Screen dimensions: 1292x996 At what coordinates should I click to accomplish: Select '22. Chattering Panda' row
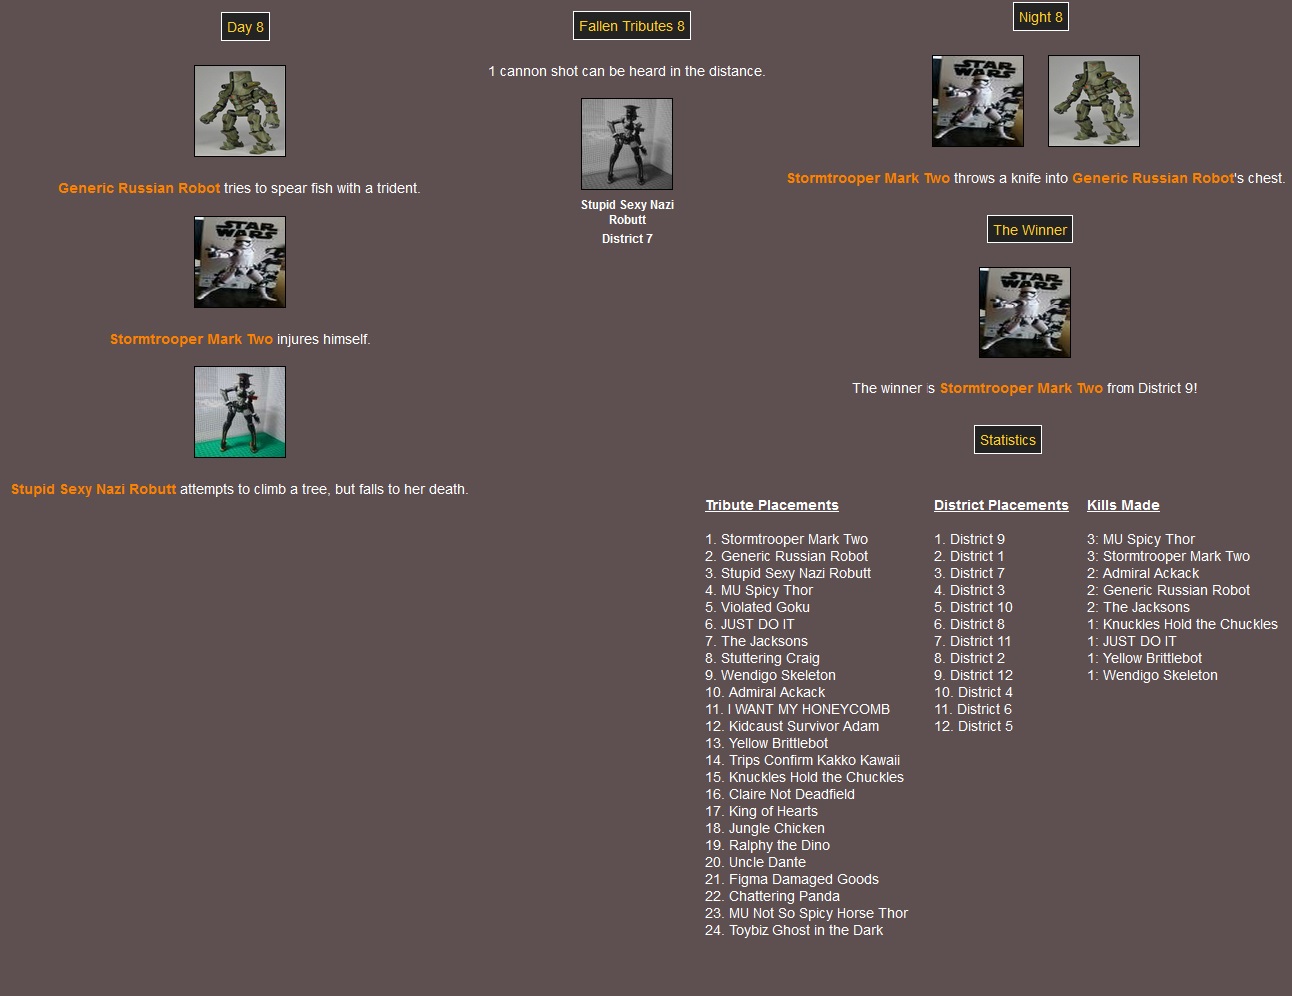(x=772, y=896)
